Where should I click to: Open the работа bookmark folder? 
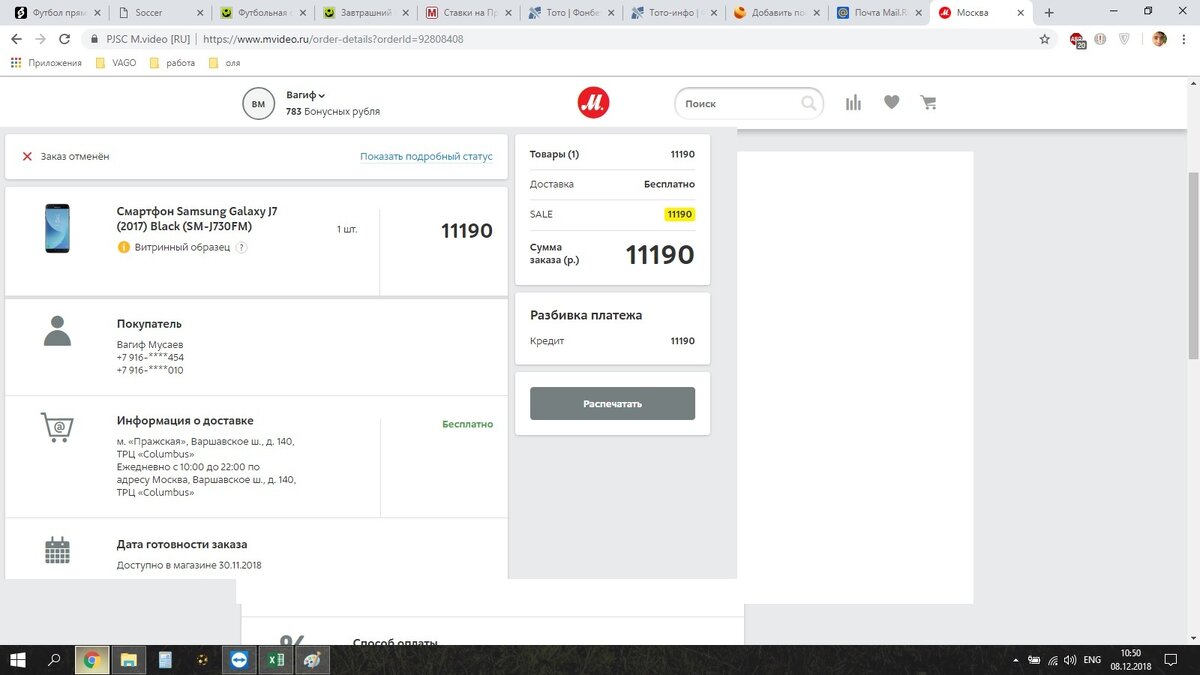pyautogui.click(x=172, y=63)
